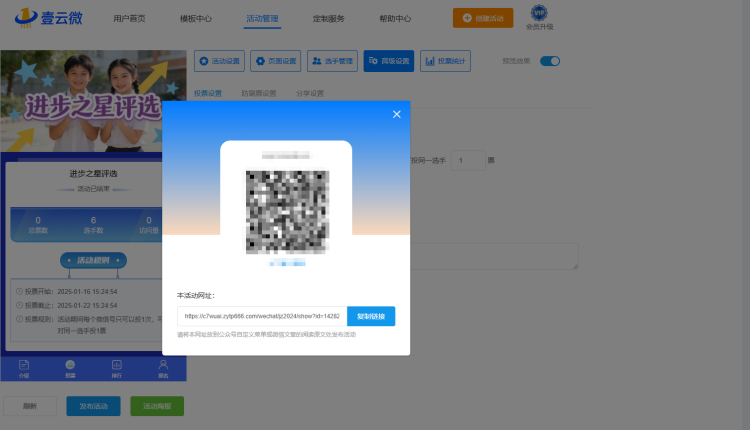Viewport: 750px width, 430px height.
Task: Click the 活动规则 pill in preview
Action: coord(93,260)
